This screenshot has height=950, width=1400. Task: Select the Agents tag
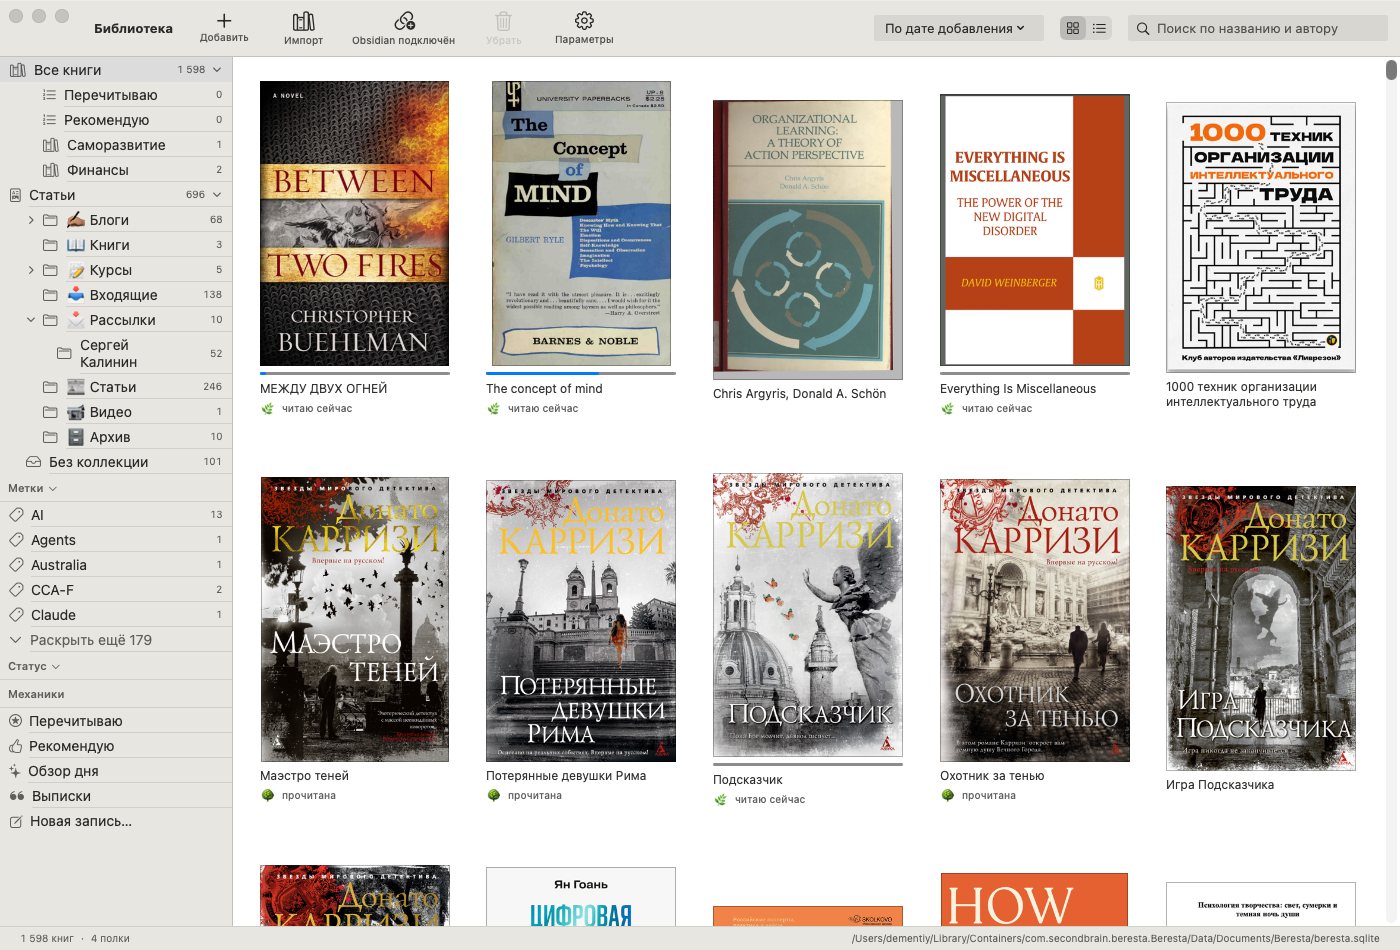(116, 540)
